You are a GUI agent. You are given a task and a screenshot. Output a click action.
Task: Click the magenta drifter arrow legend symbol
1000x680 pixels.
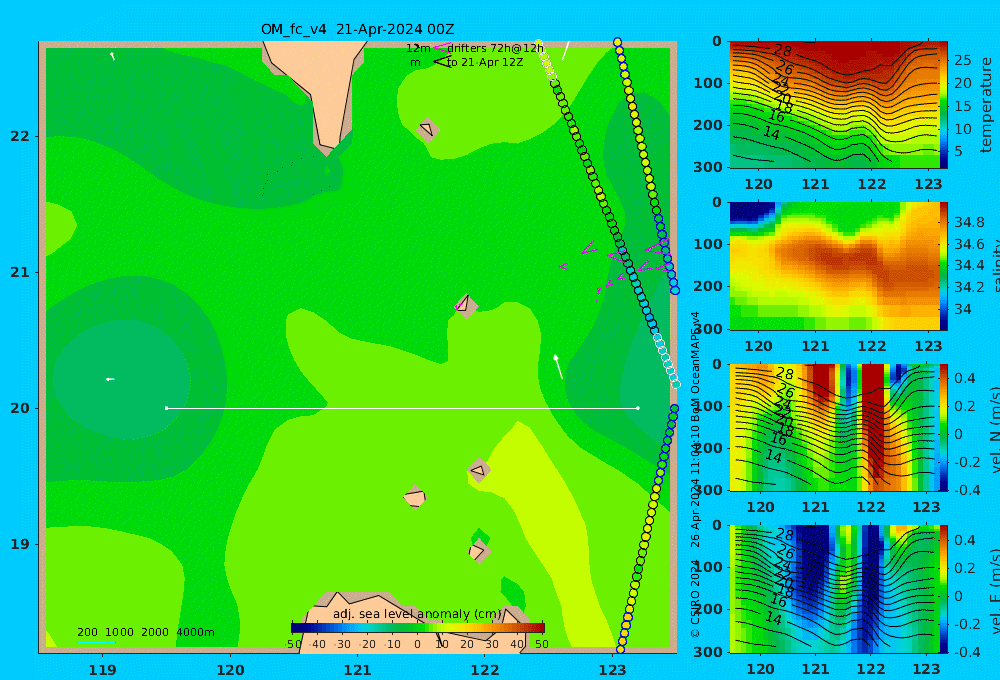[441, 48]
